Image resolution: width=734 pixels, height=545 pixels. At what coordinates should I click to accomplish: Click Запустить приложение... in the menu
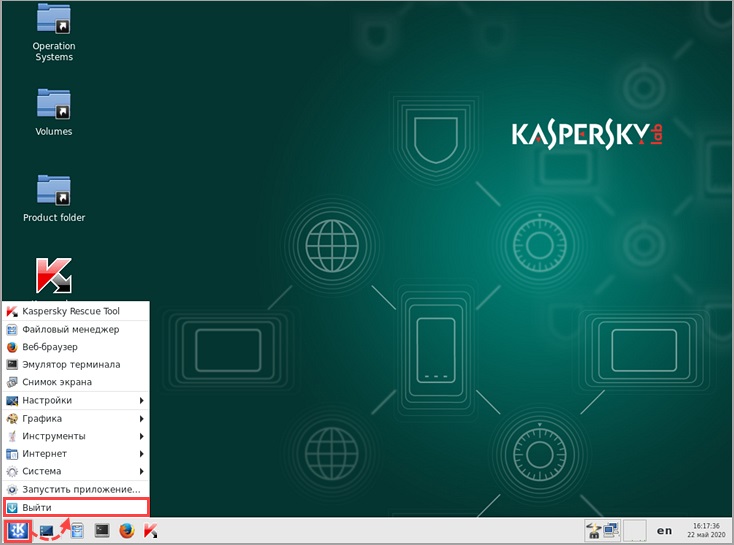pos(76,489)
